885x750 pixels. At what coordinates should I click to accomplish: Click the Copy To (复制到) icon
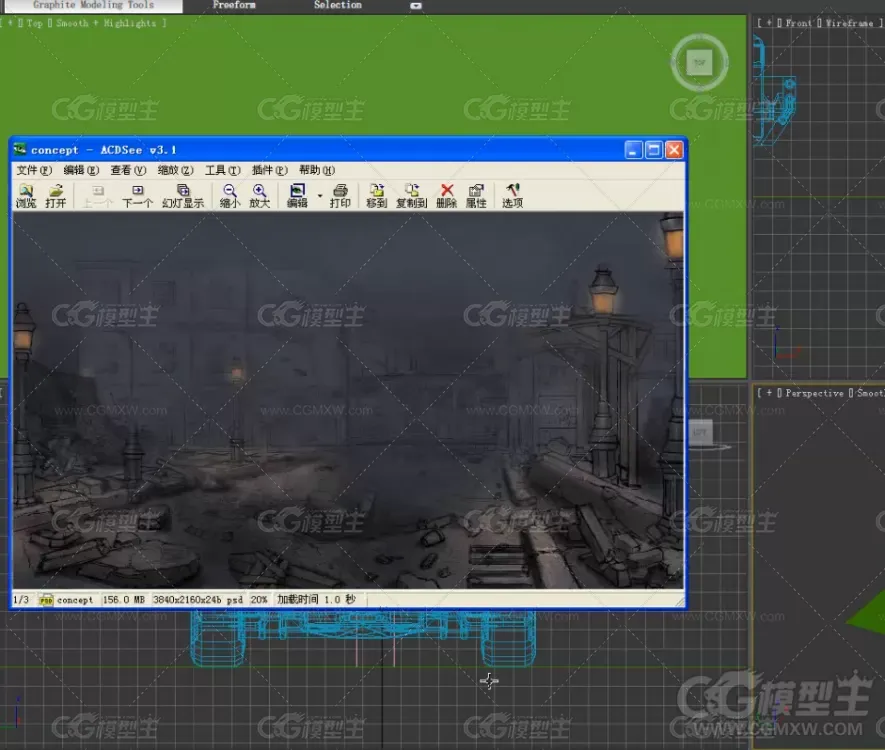[411, 196]
